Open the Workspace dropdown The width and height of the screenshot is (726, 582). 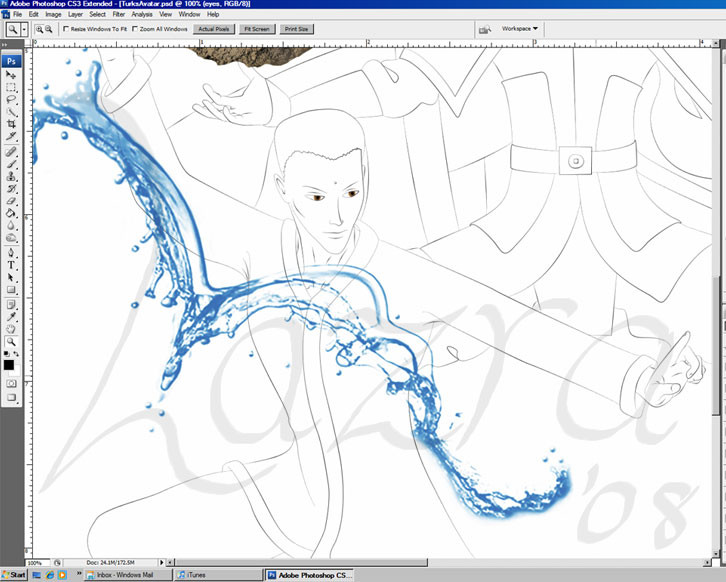click(x=519, y=29)
